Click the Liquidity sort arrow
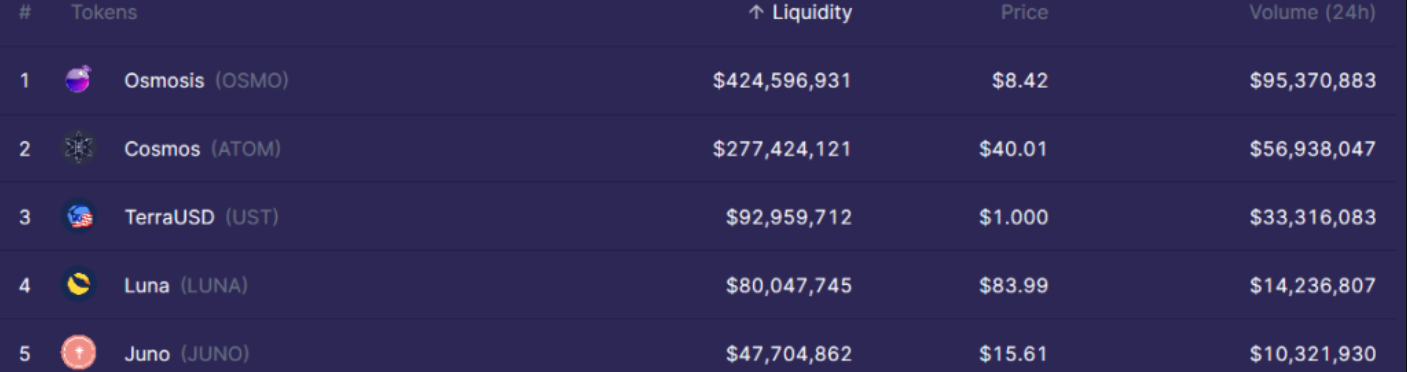Image resolution: width=1407 pixels, height=372 pixels. click(756, 13)
